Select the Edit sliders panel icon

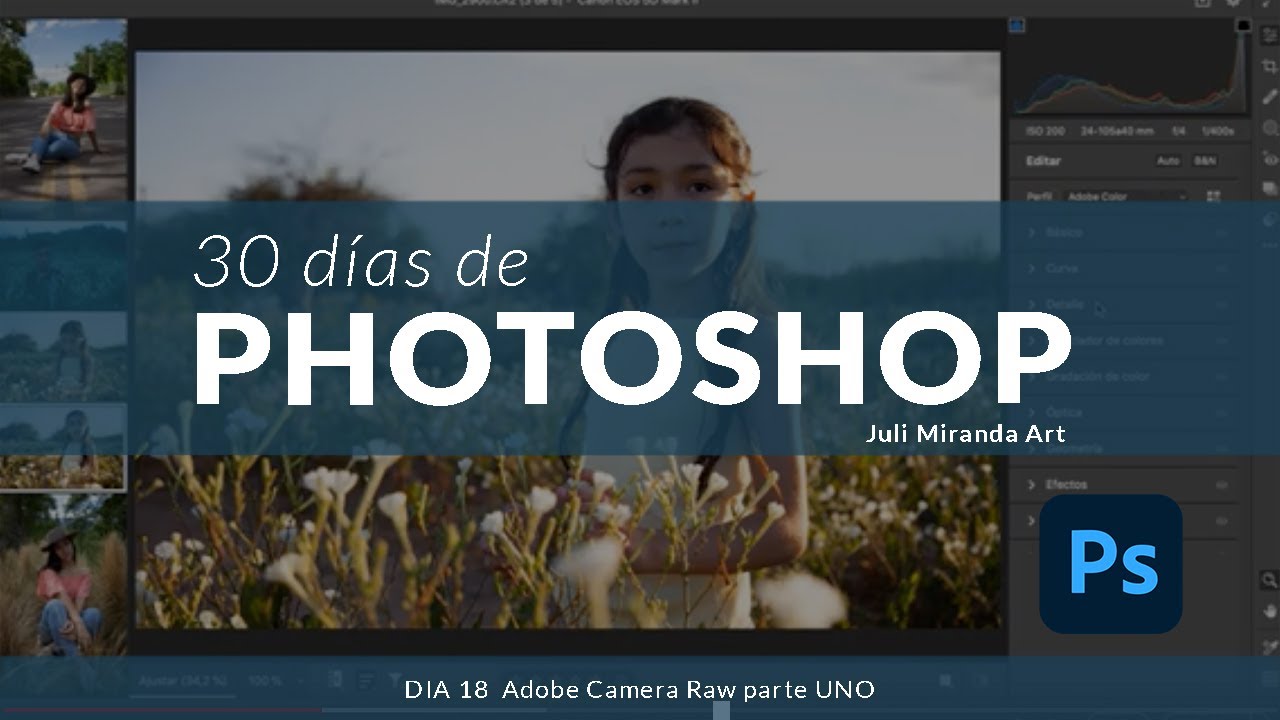pyautogui.click(x=1270, y=35)
